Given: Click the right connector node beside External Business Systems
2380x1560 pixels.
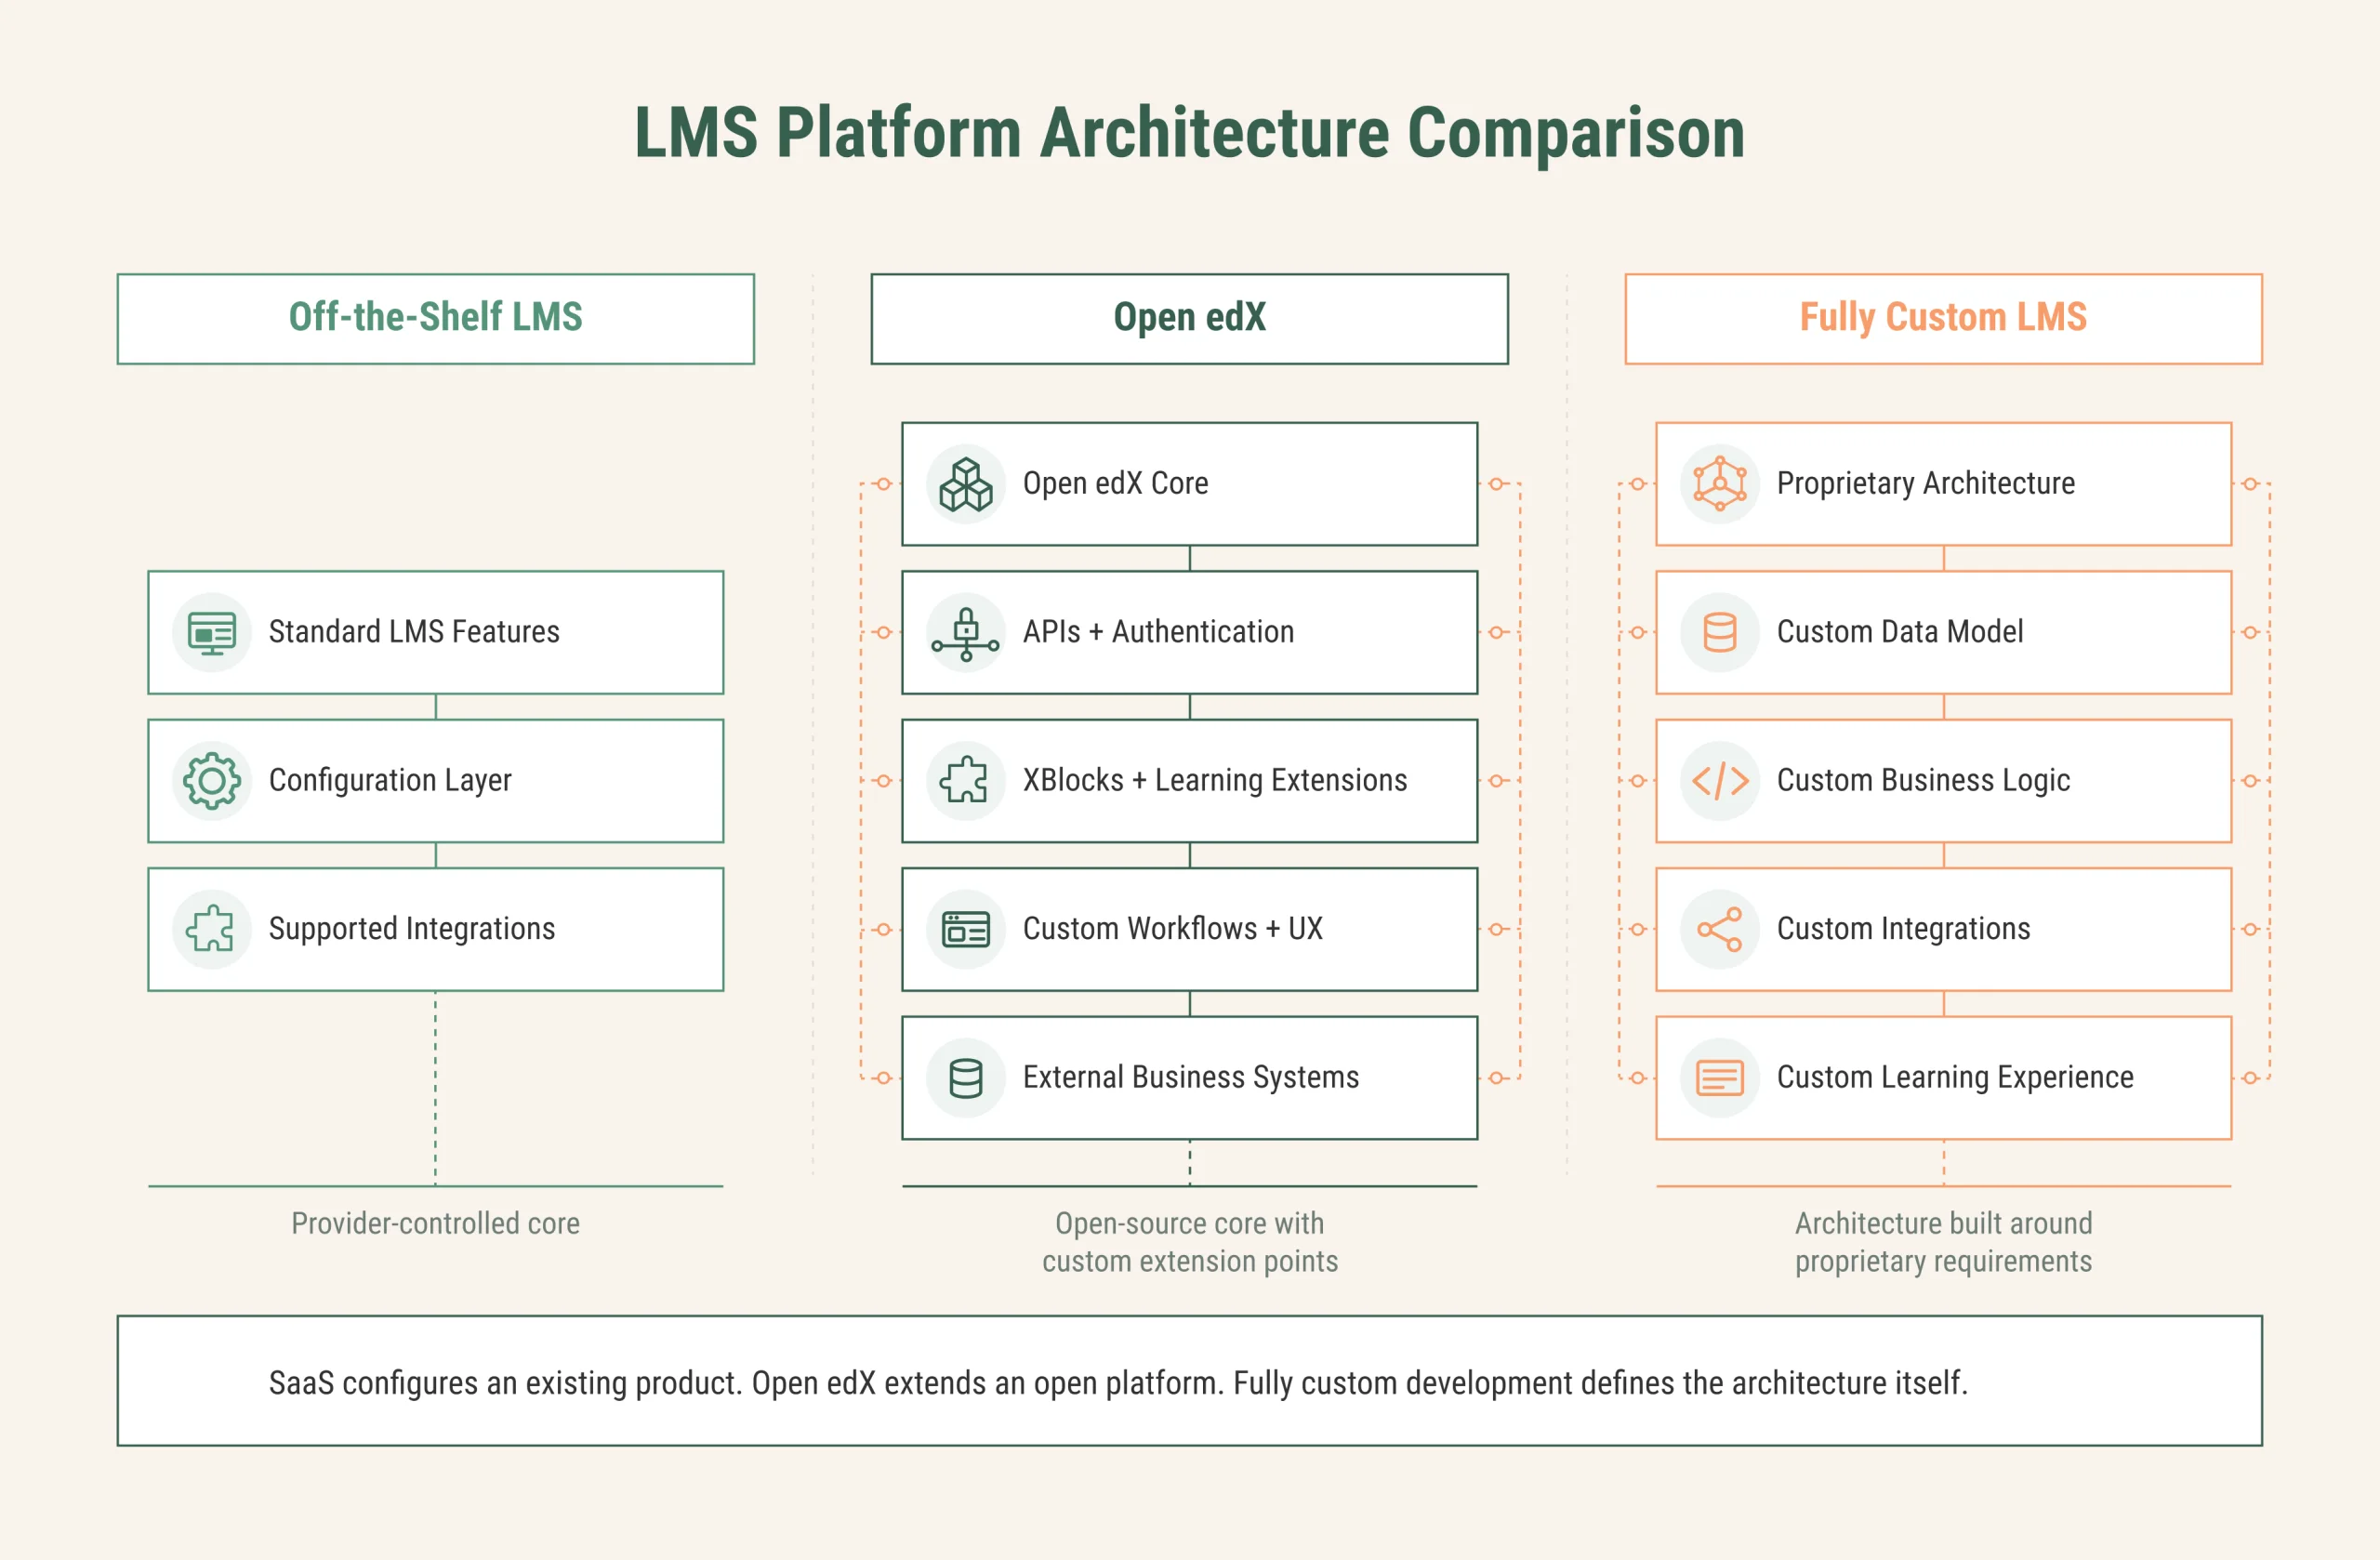Looking at the screenshot, I should [x=1497, y=1078].
